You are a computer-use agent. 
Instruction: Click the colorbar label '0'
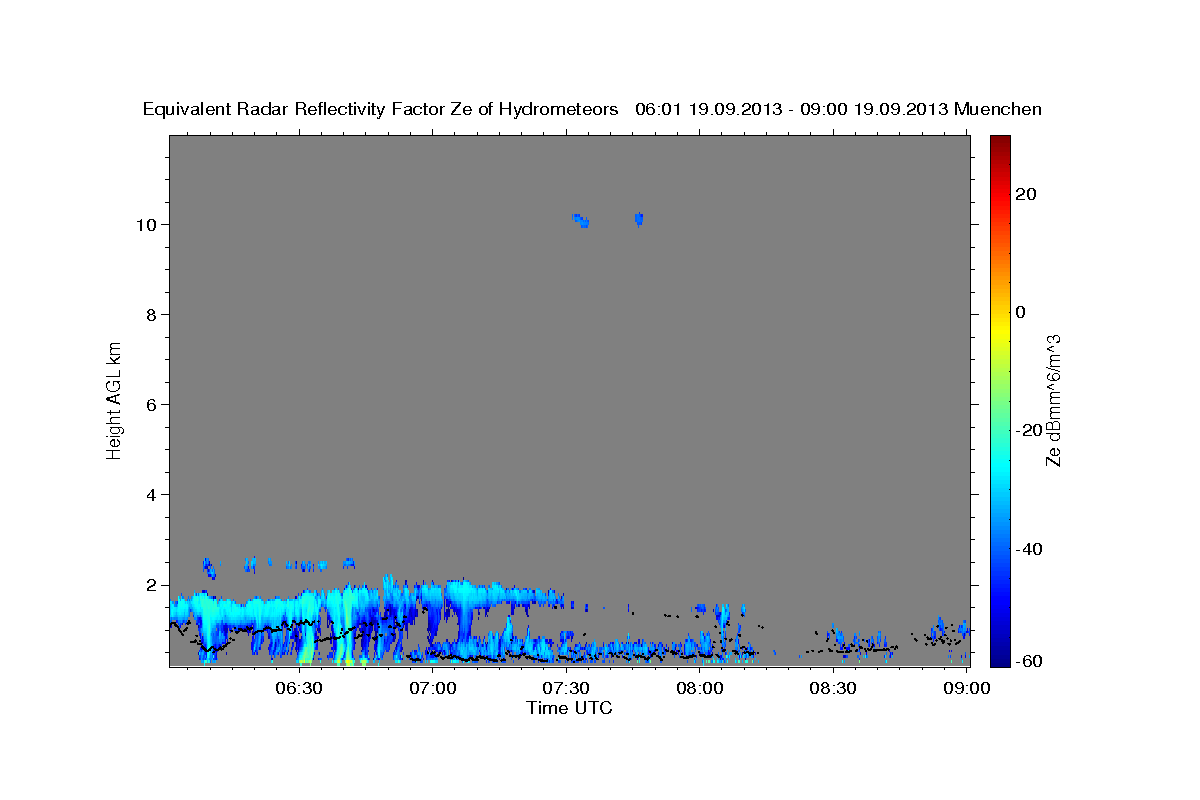click(1021, 312)
